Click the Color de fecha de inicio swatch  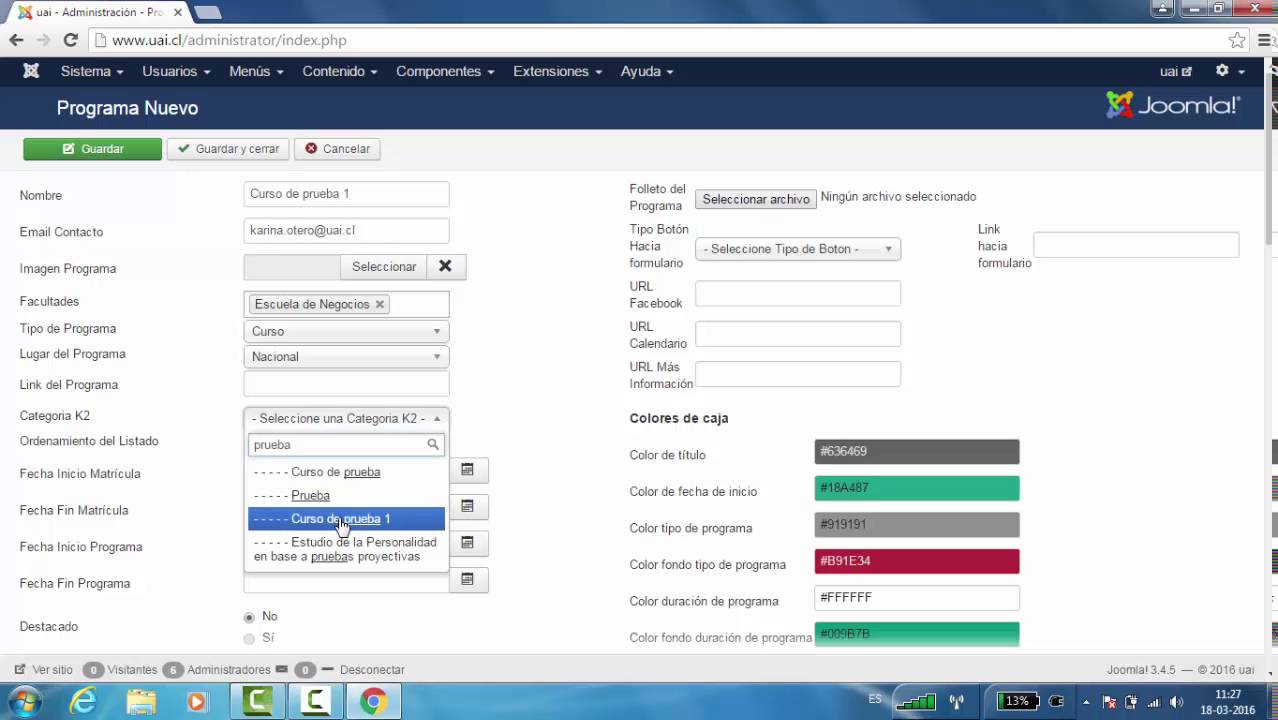(x=917, y=488)
